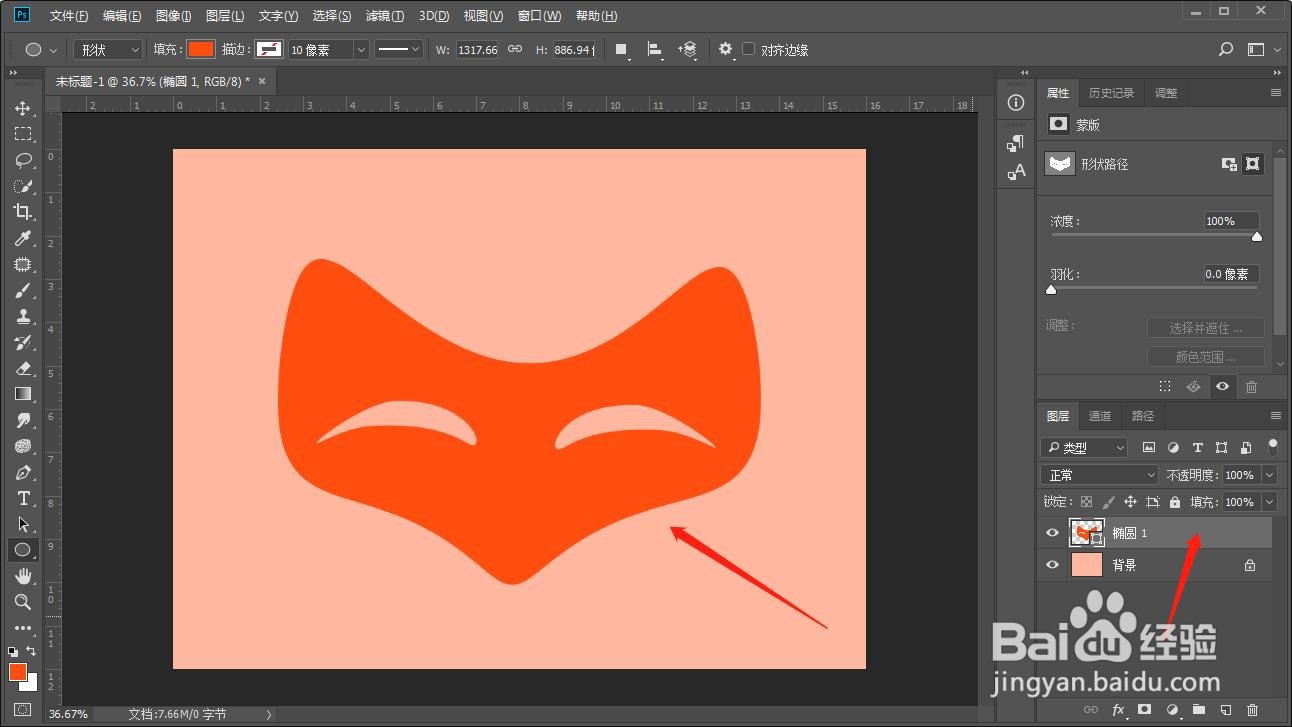
Task: Toggle the layer filter on/off switch
Action: [1273, 446]
